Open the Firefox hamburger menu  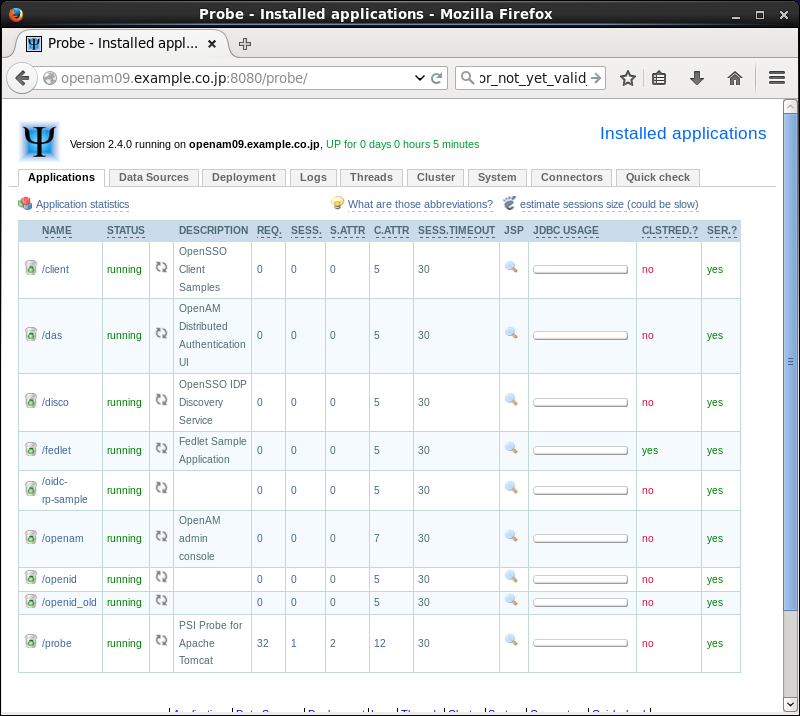(x=777, y=78)
